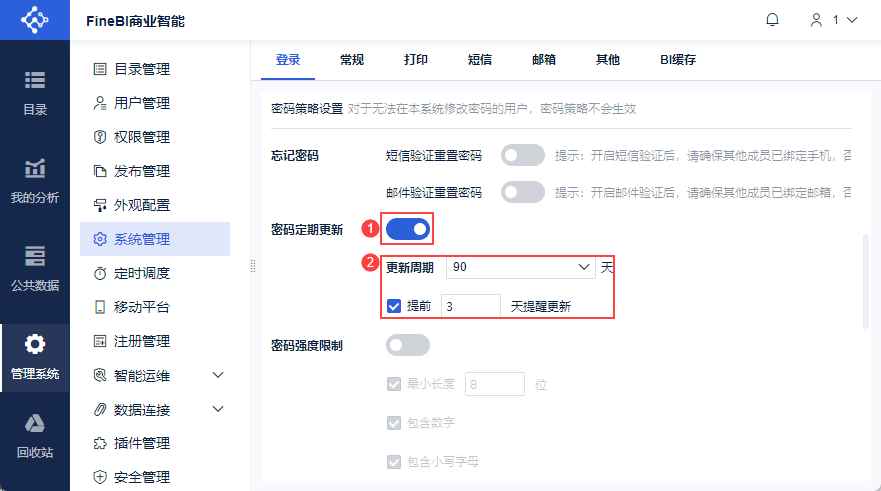The height and width of the screenshot is (491, 881).
Task: Click the notification bell icon
Action: click(772, 20)
